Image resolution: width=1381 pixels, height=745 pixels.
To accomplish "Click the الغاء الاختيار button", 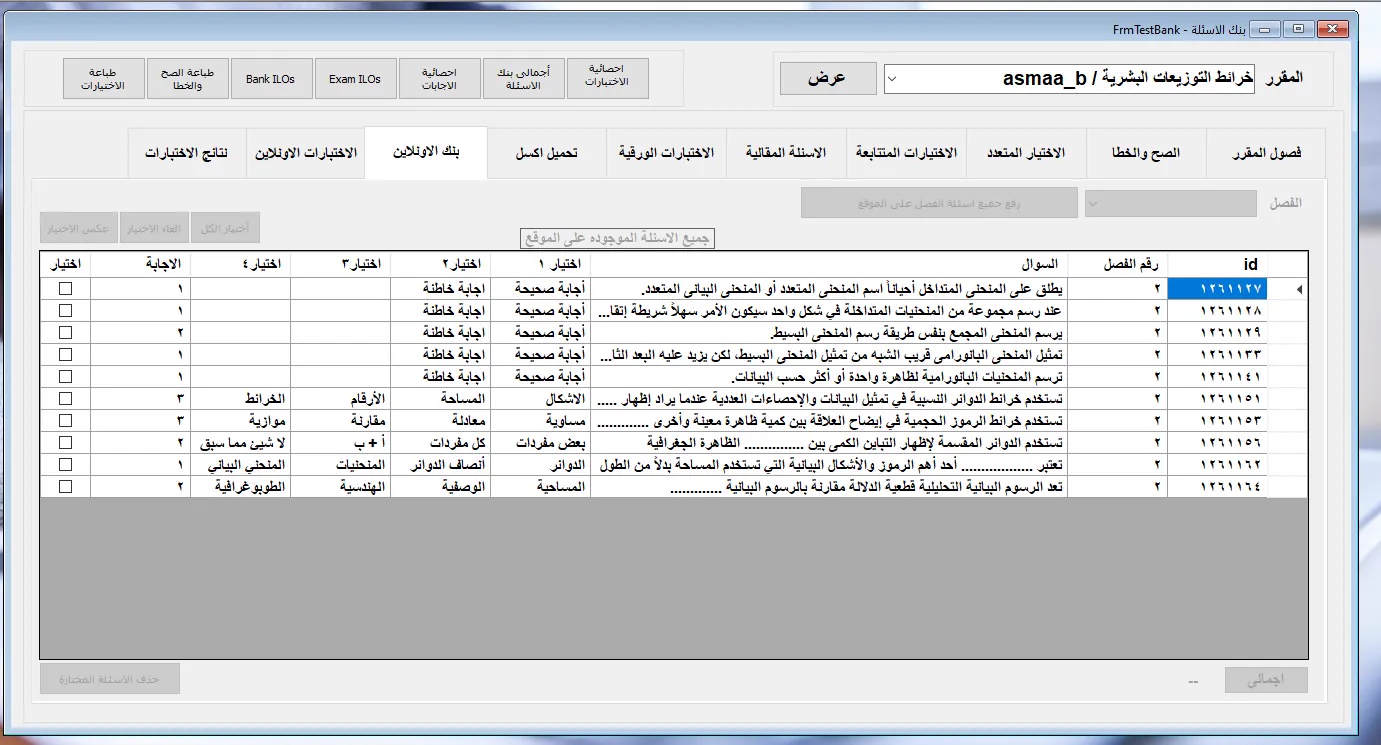I will coord(155,229).
